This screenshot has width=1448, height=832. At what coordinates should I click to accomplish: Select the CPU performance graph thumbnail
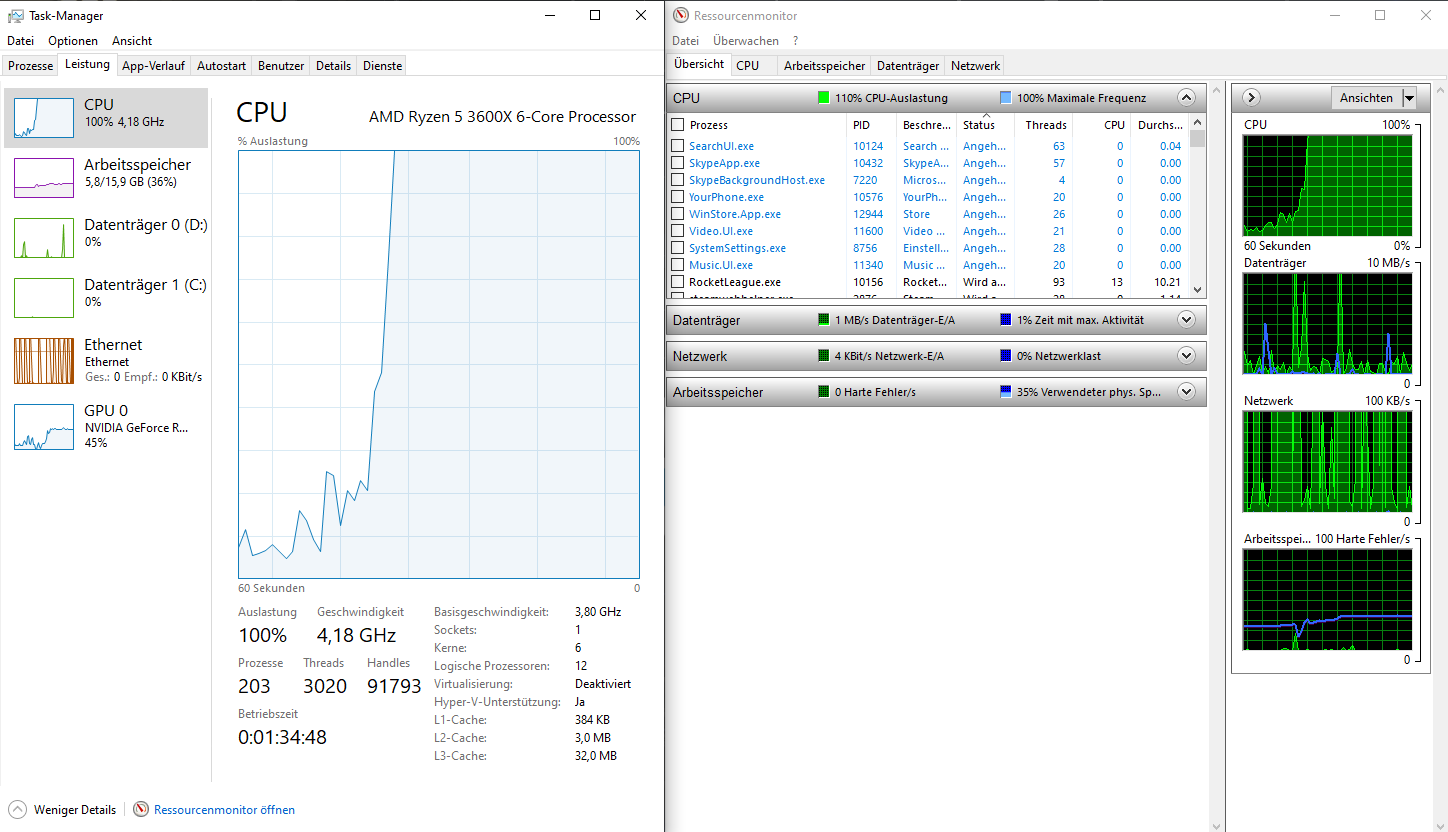(x=43, y=118)
